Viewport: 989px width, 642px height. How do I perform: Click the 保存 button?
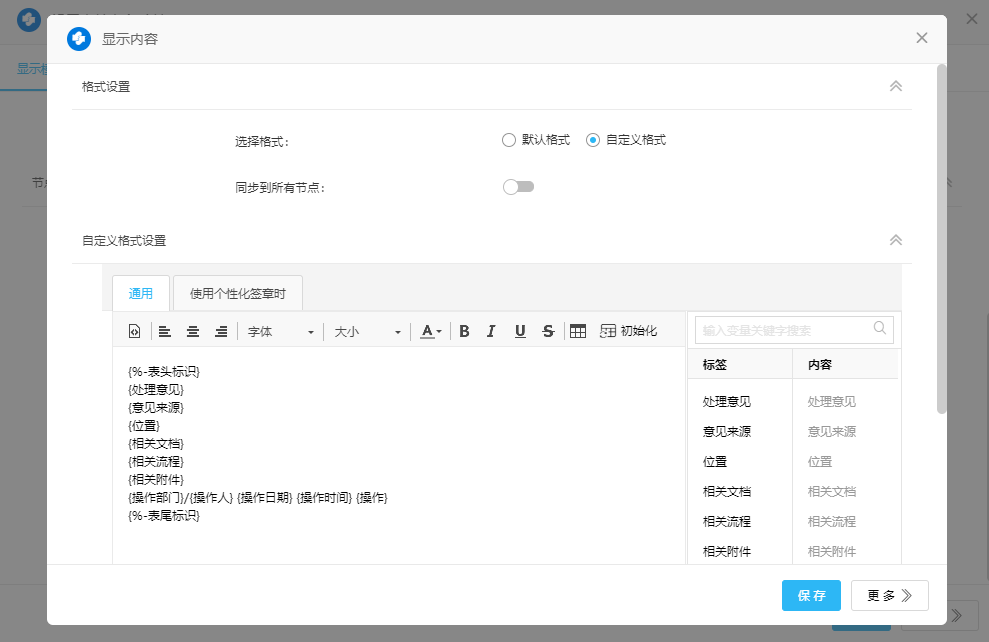click(x=811, y=596)
